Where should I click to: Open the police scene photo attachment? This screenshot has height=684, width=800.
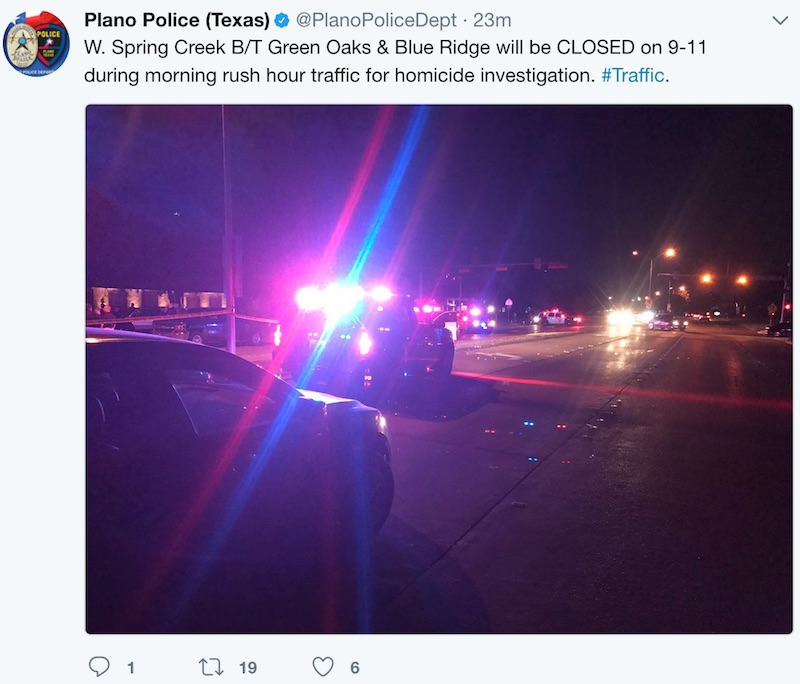click(439, 369)
